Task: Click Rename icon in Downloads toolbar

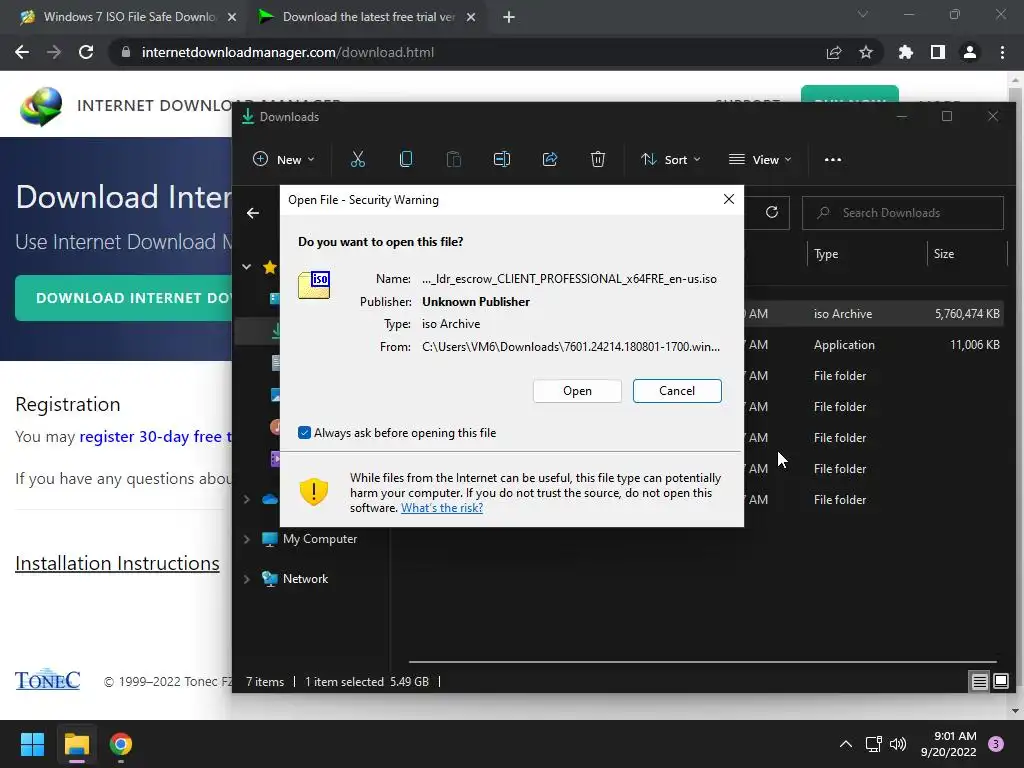Action: click(502, 159)
